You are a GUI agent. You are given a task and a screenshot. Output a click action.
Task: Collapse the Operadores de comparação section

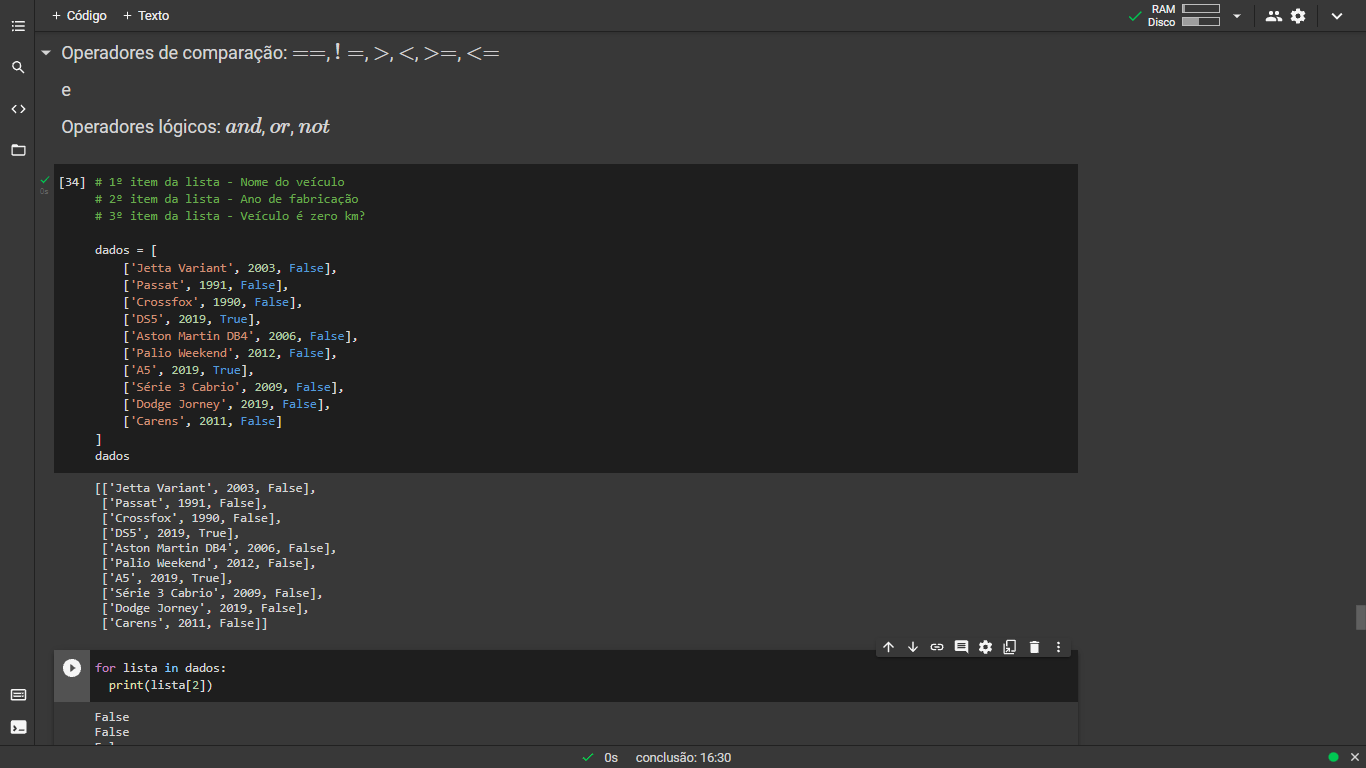click(45, 53)
